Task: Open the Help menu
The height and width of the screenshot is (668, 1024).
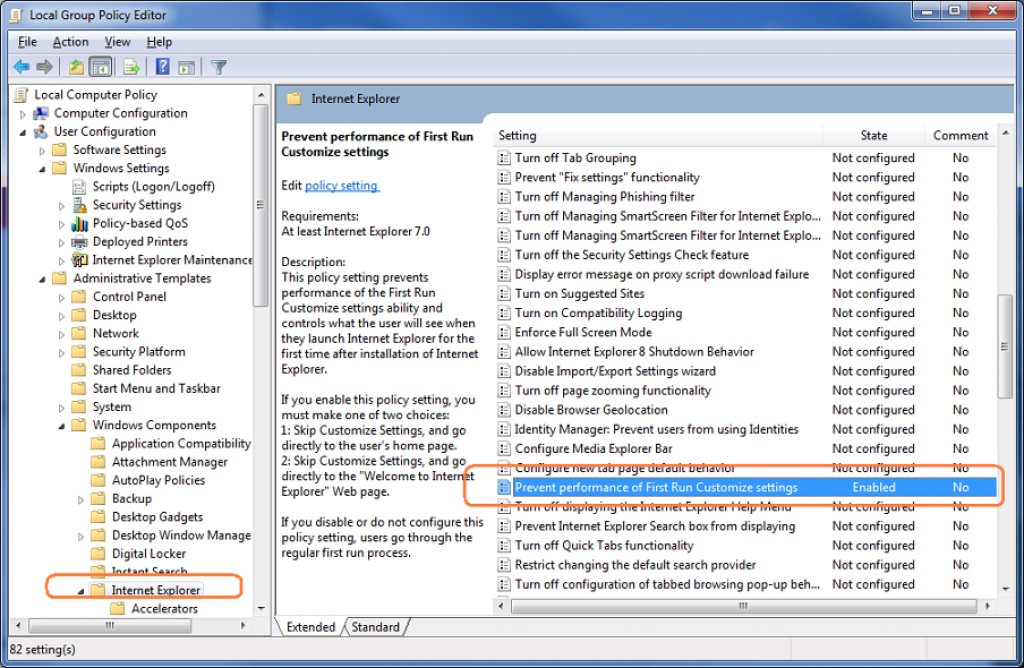Action: [159, 42]
